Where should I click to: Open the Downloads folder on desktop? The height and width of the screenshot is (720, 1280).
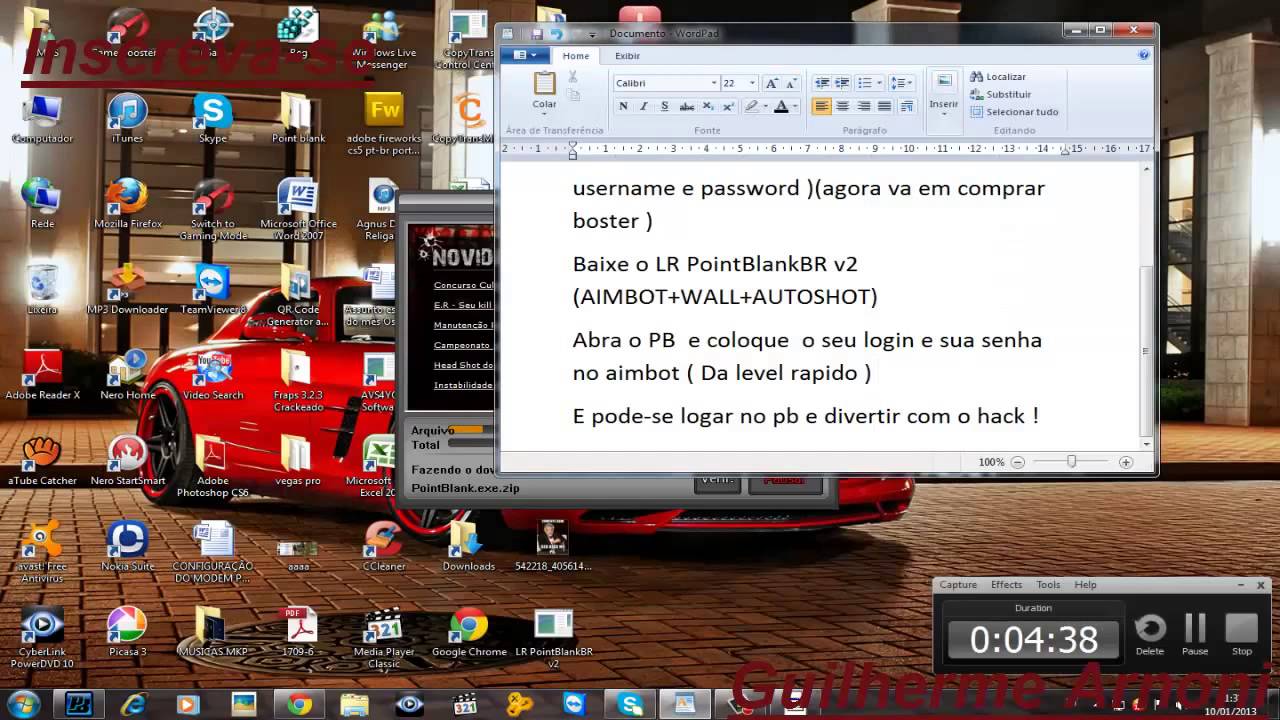[x=469, y=546]
